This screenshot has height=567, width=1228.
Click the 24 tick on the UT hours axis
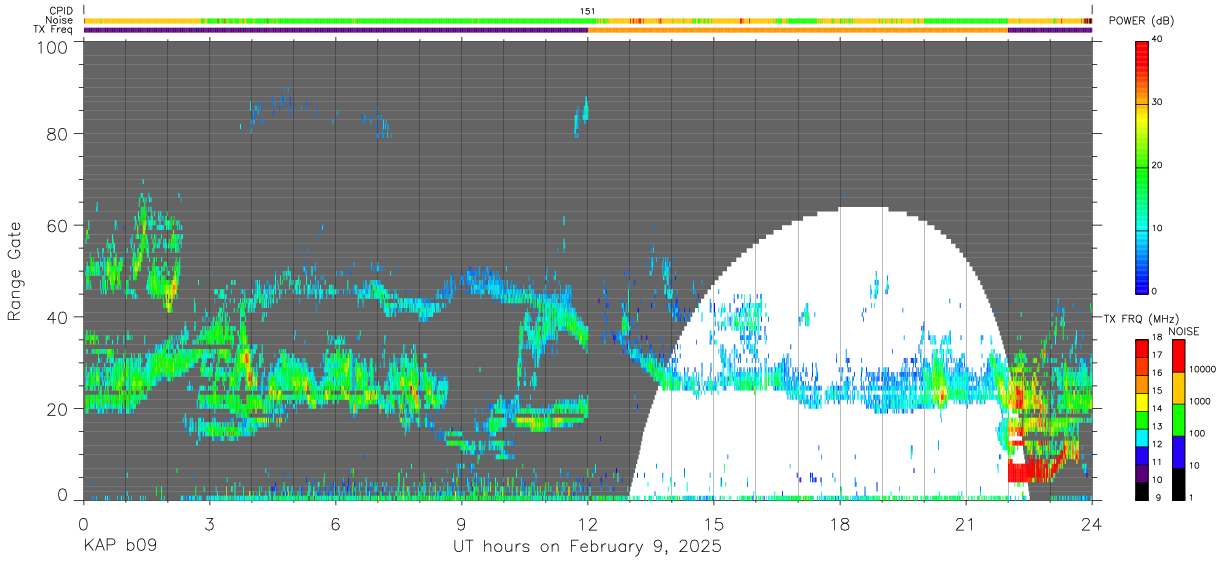(x=1092, y=524)
